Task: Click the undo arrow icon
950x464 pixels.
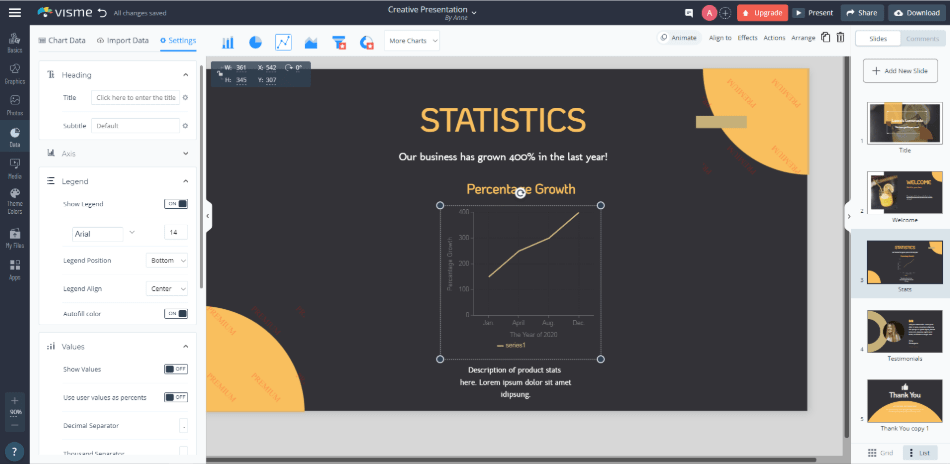Action: tap(102, 13)
